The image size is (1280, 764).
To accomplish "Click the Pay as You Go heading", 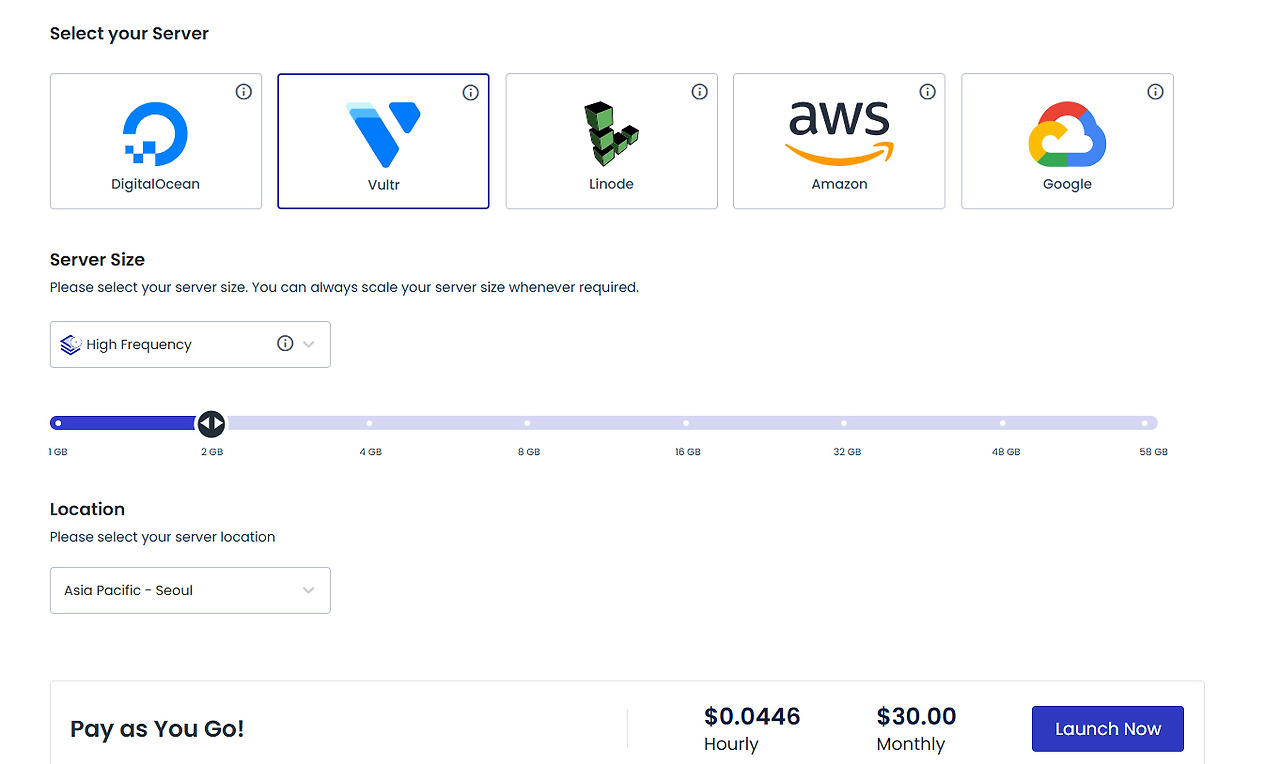I will coord(156,728).
